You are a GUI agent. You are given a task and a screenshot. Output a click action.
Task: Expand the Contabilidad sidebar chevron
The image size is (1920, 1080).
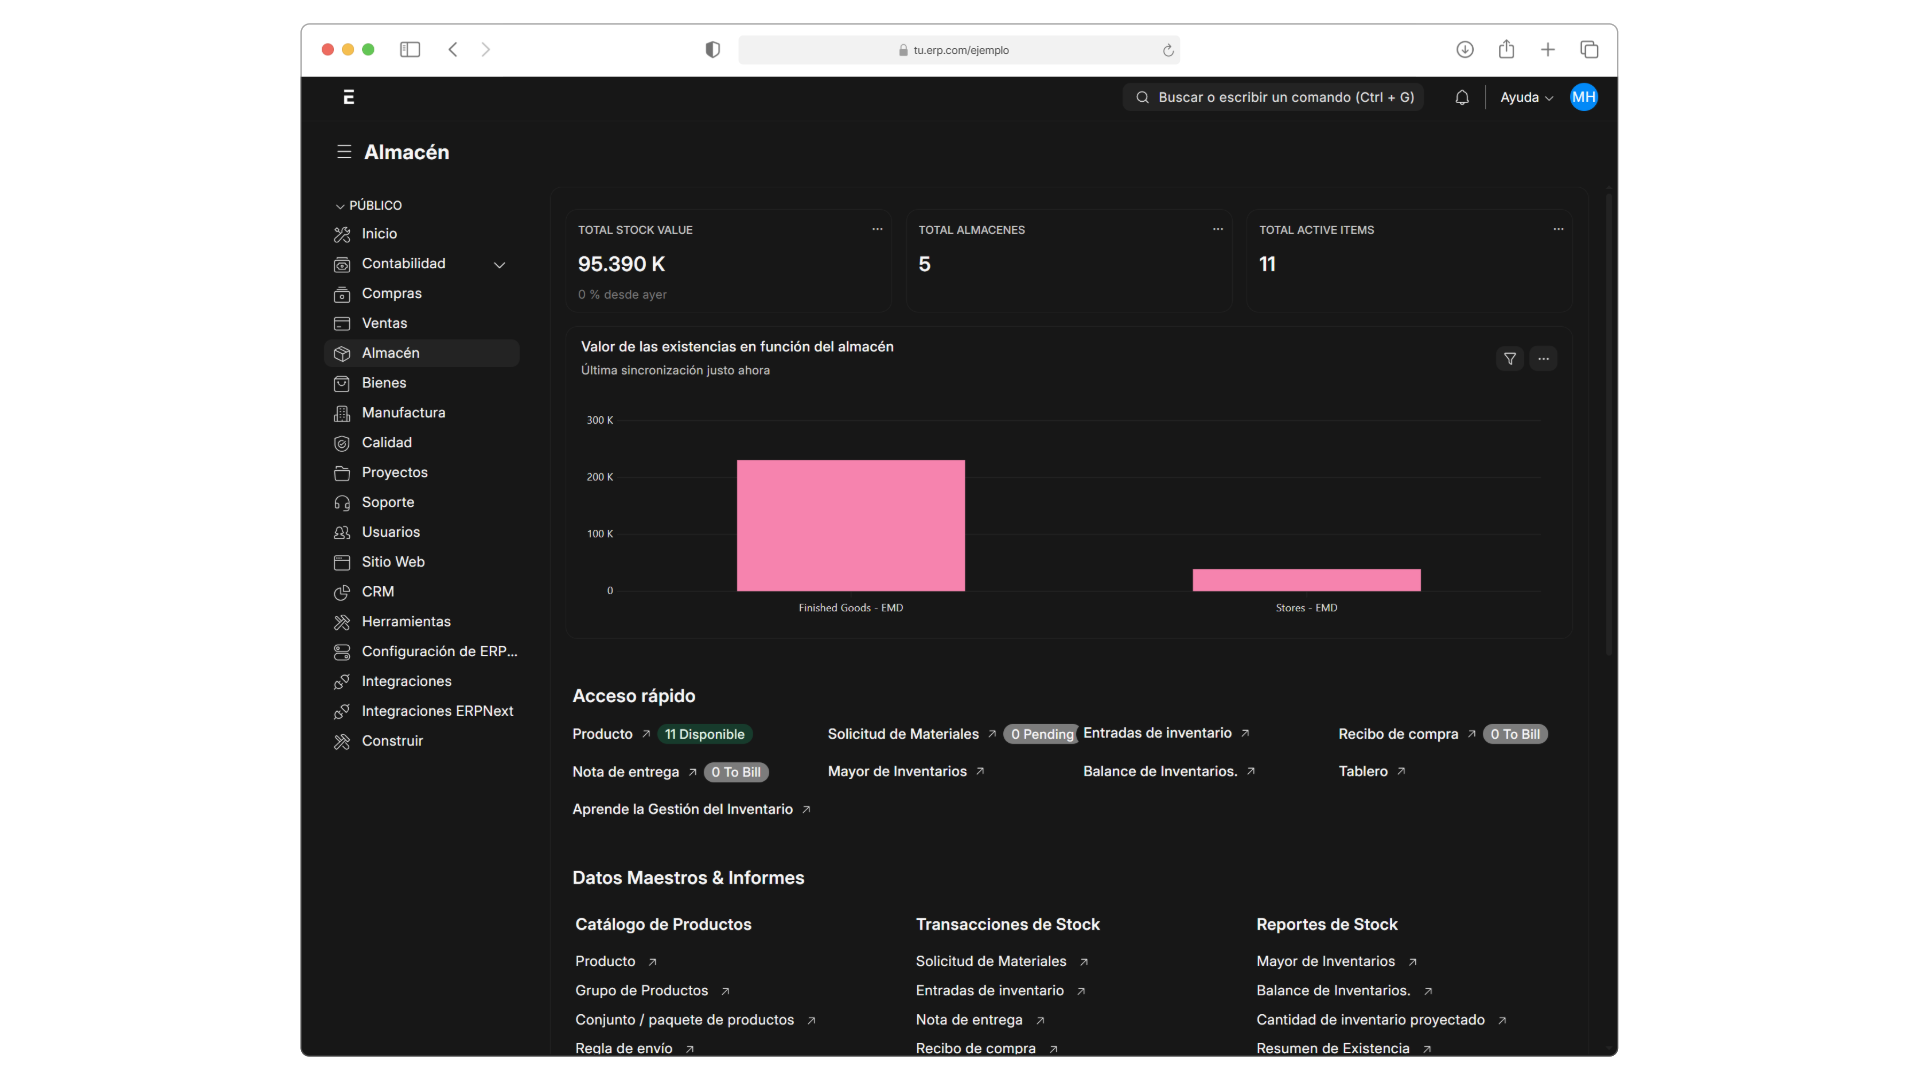[500, 265]
